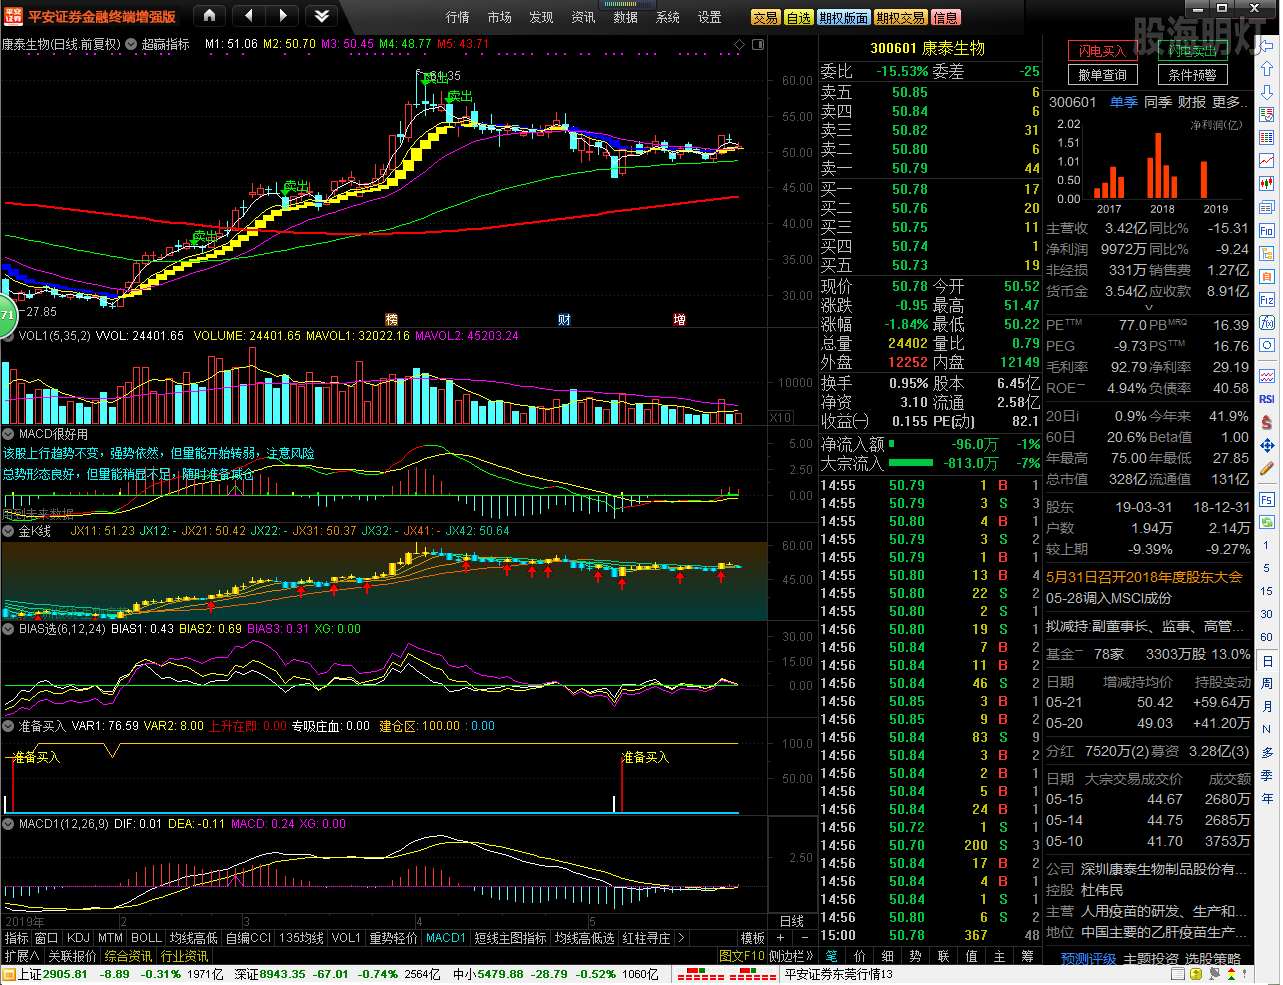The height and width of the screenshot is (985, 1283).
Task: Click the 交易 button
Action: (766, 17)
